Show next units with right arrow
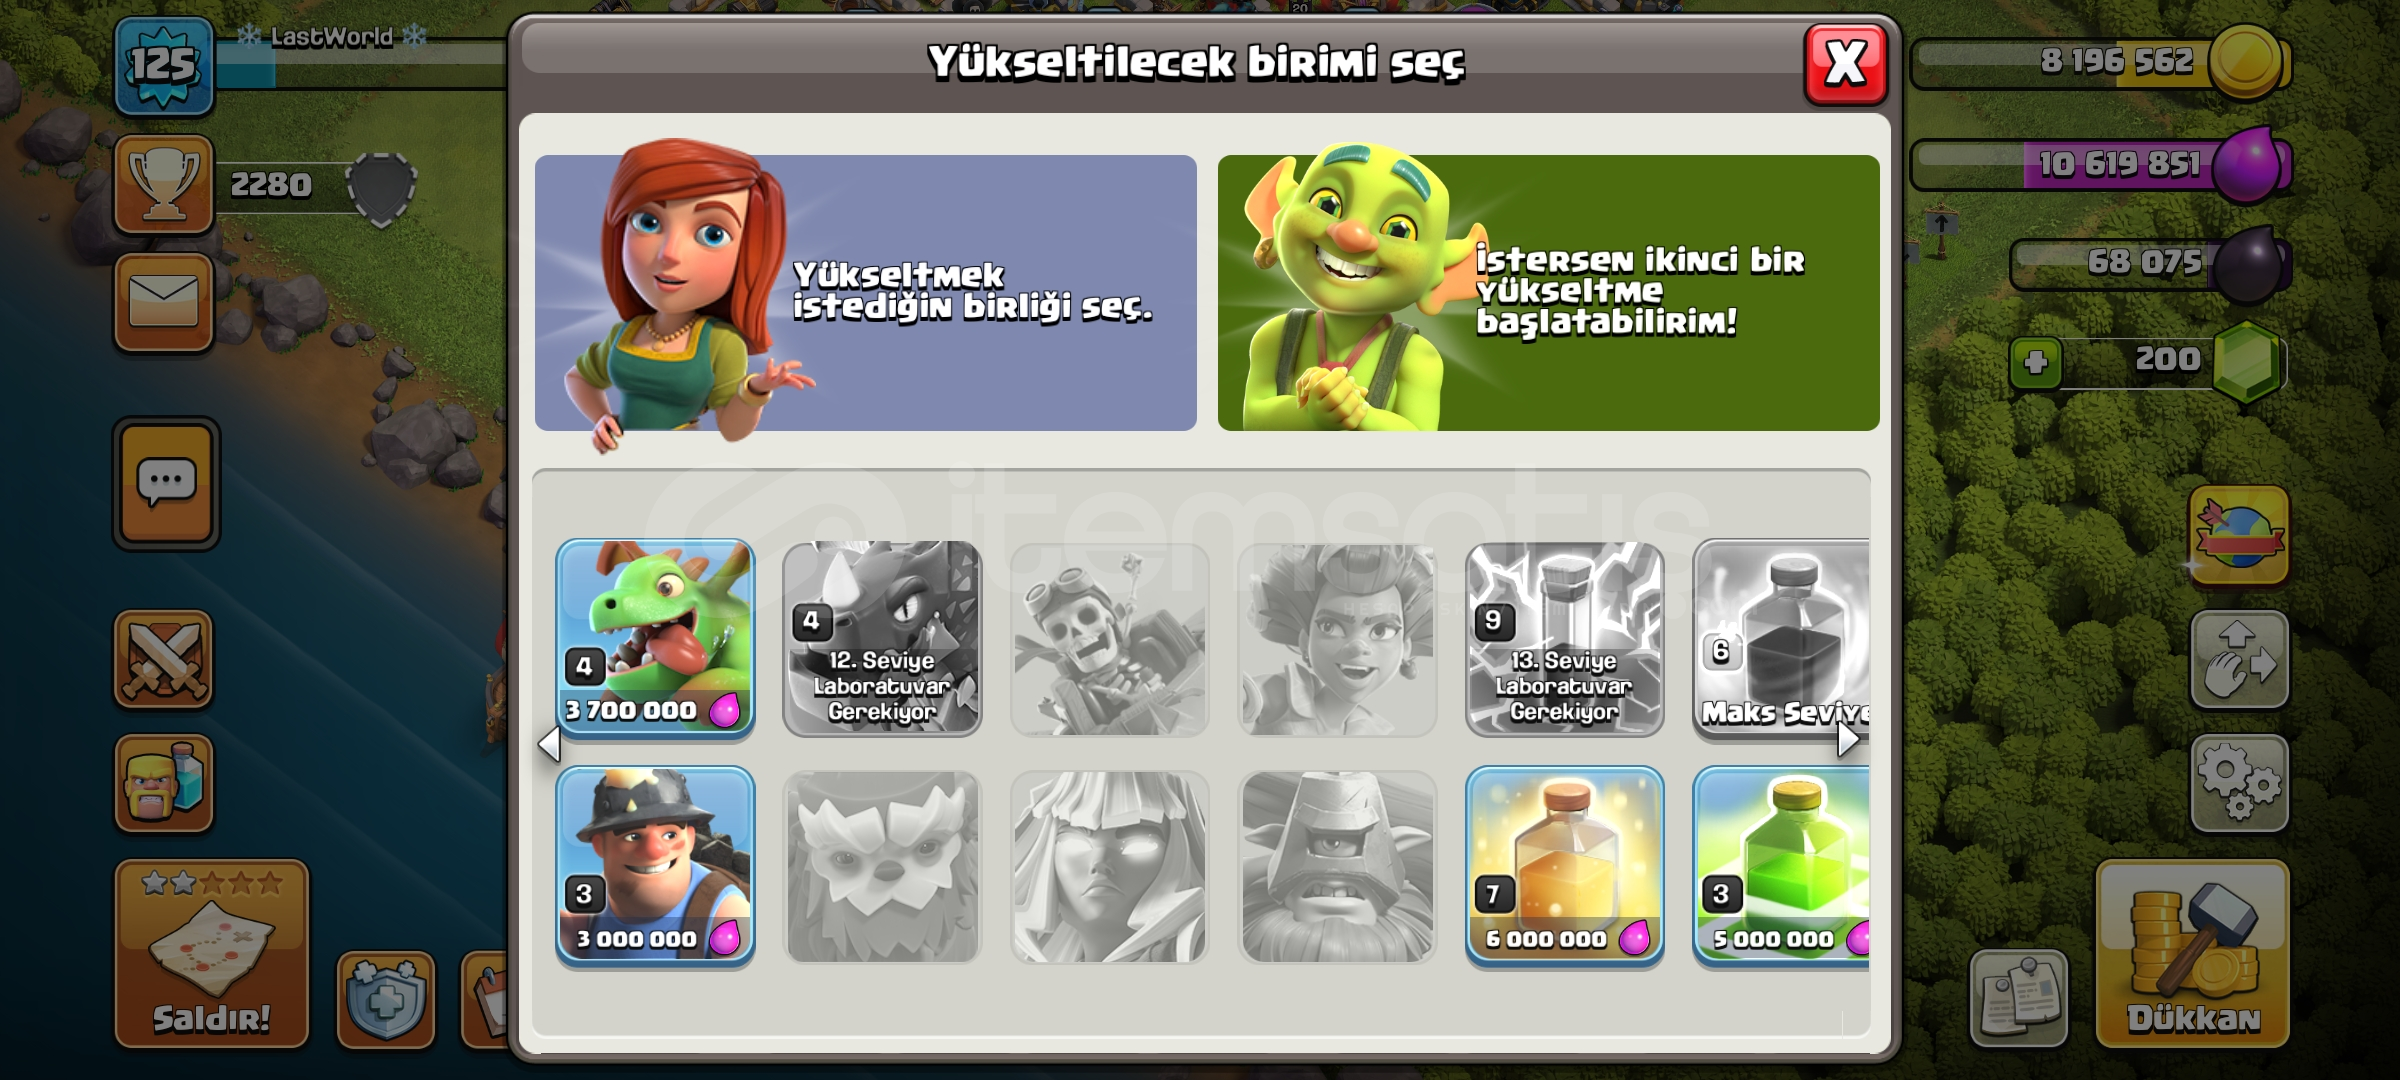Screen dimensions: 2400x1080 point(1848,739)
